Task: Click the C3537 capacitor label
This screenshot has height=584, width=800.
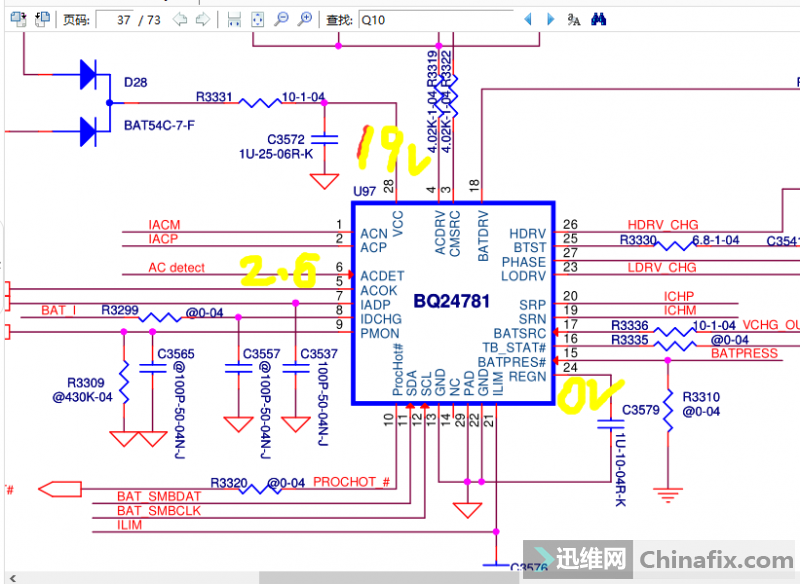Action: (319, 354)
